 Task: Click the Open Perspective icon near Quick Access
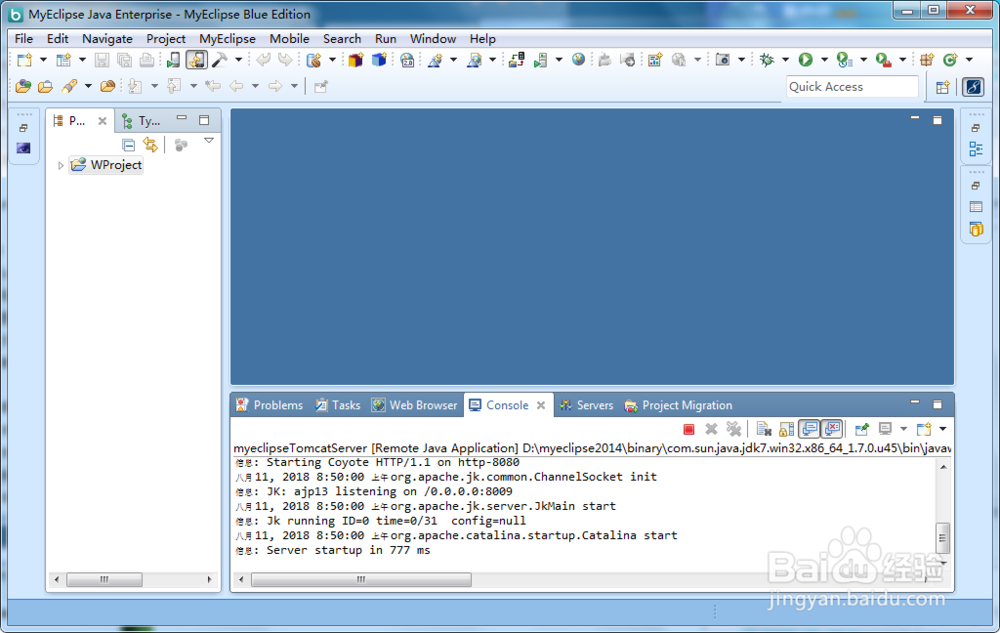(x=943, y=87)
